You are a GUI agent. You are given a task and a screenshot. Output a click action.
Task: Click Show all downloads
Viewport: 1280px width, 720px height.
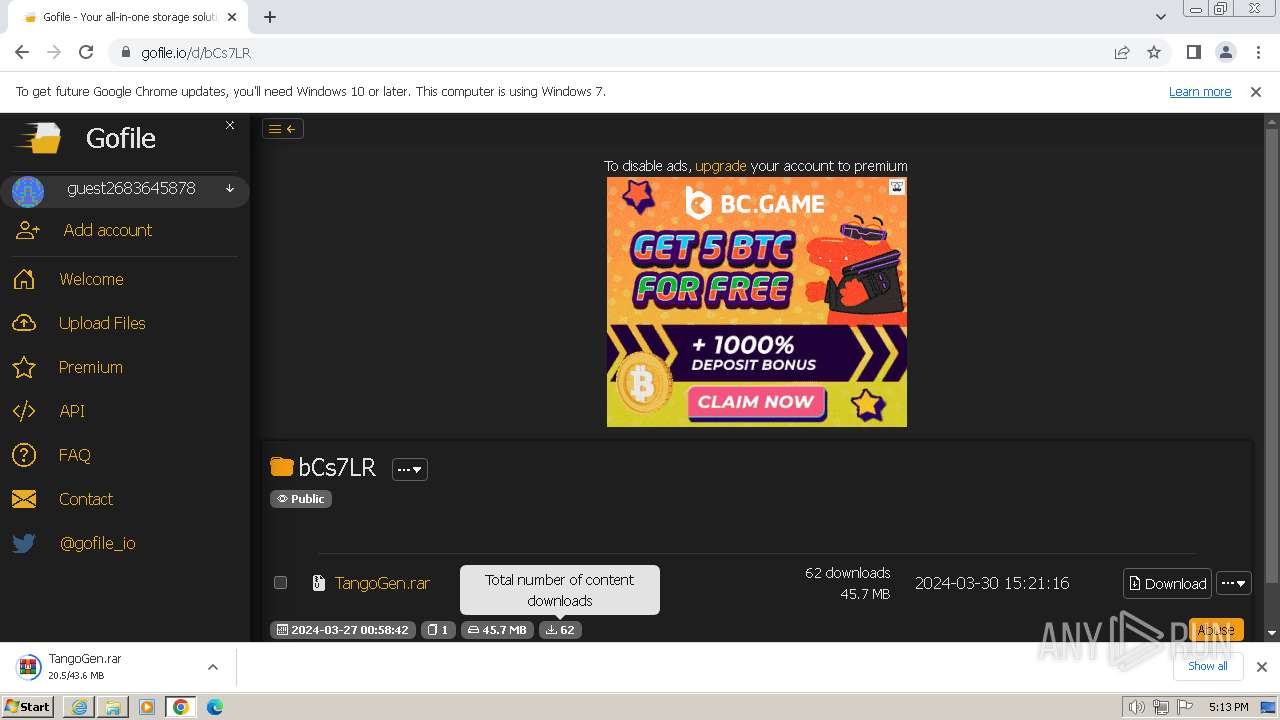(1208, 666)
